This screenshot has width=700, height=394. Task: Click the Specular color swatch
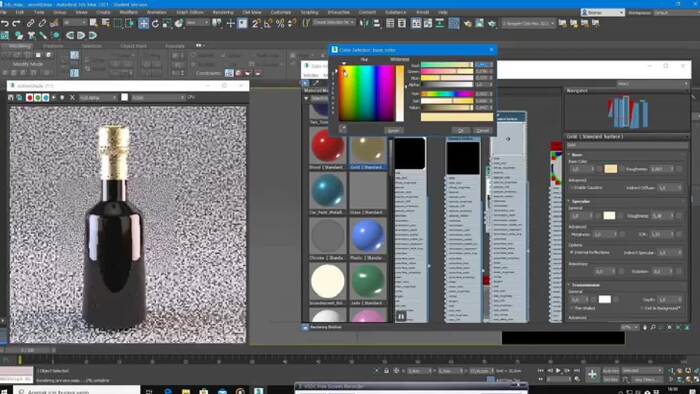609,216
